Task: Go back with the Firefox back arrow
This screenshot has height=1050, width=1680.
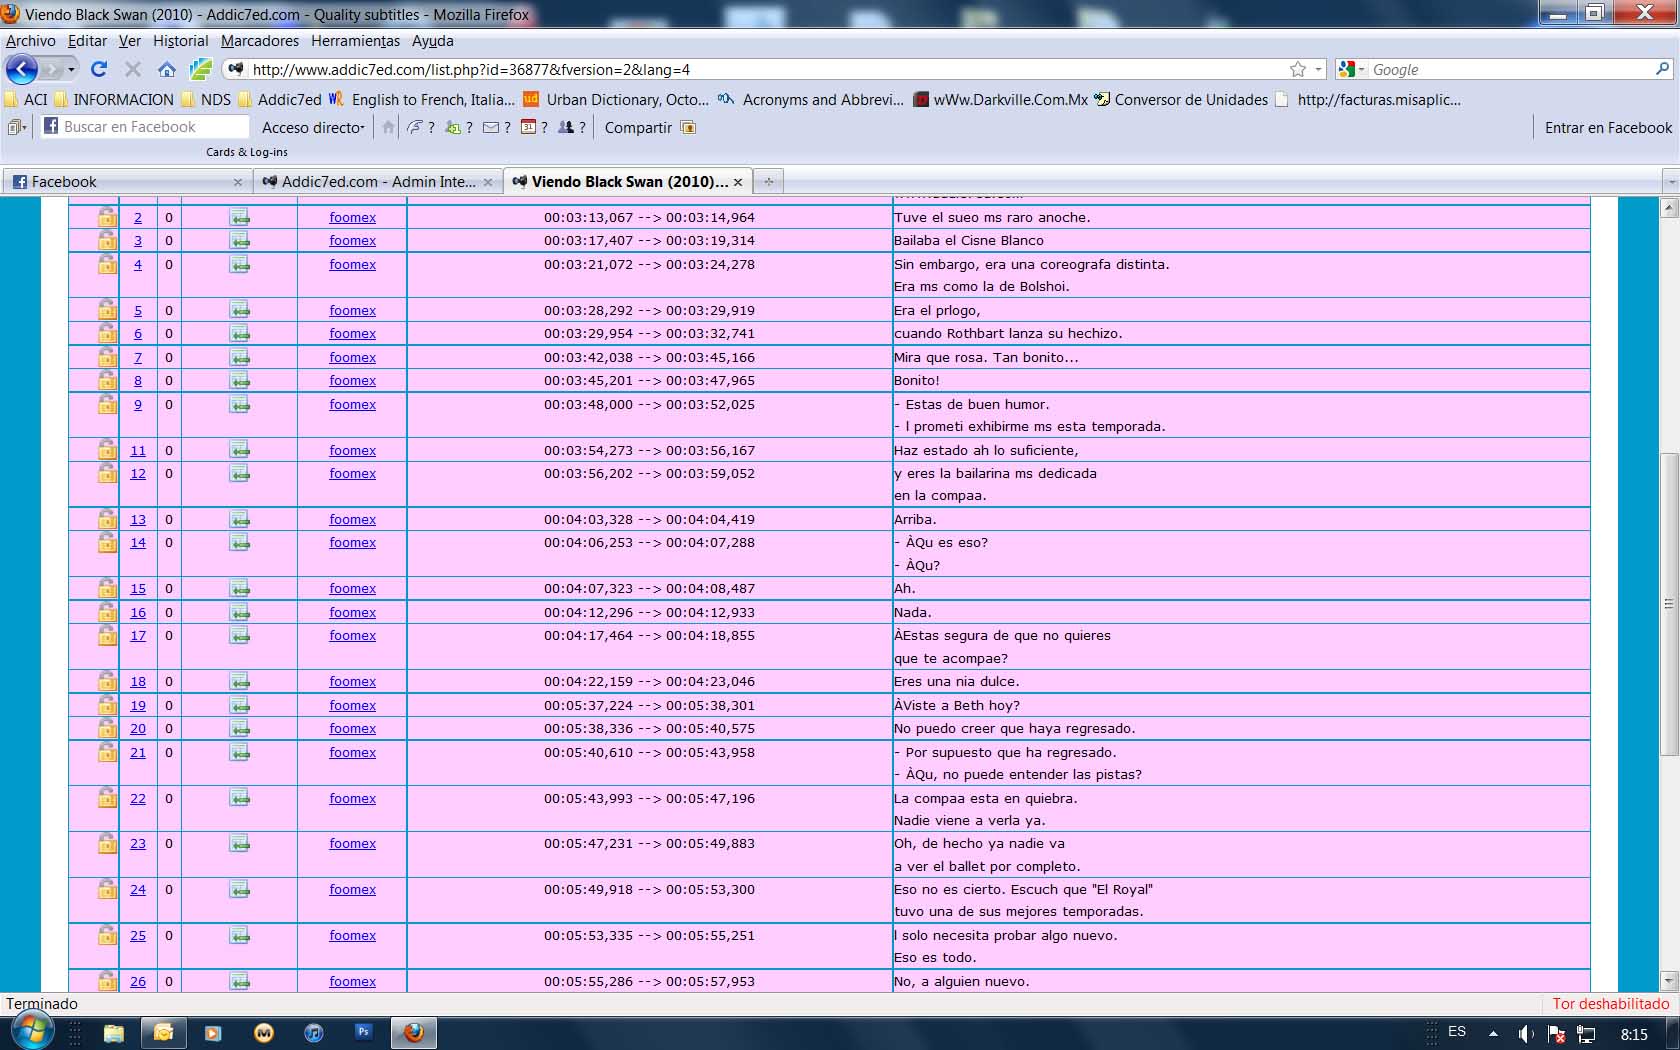Action: [x=22, y=69]
